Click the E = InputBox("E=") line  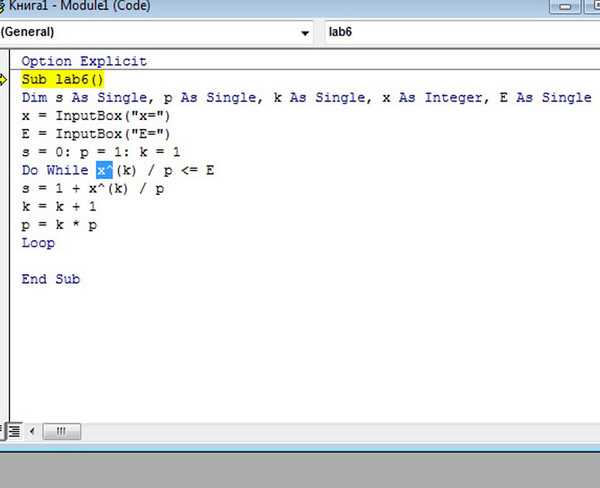[95, 133]
